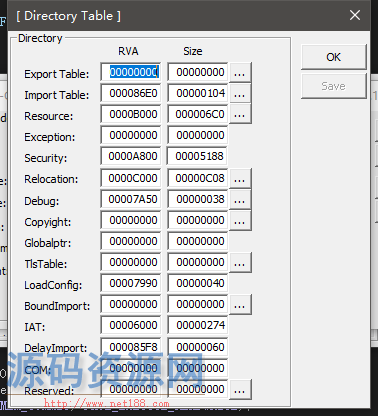Select IAT Size field 00000274
378x416 pixels.
[197, 325]
